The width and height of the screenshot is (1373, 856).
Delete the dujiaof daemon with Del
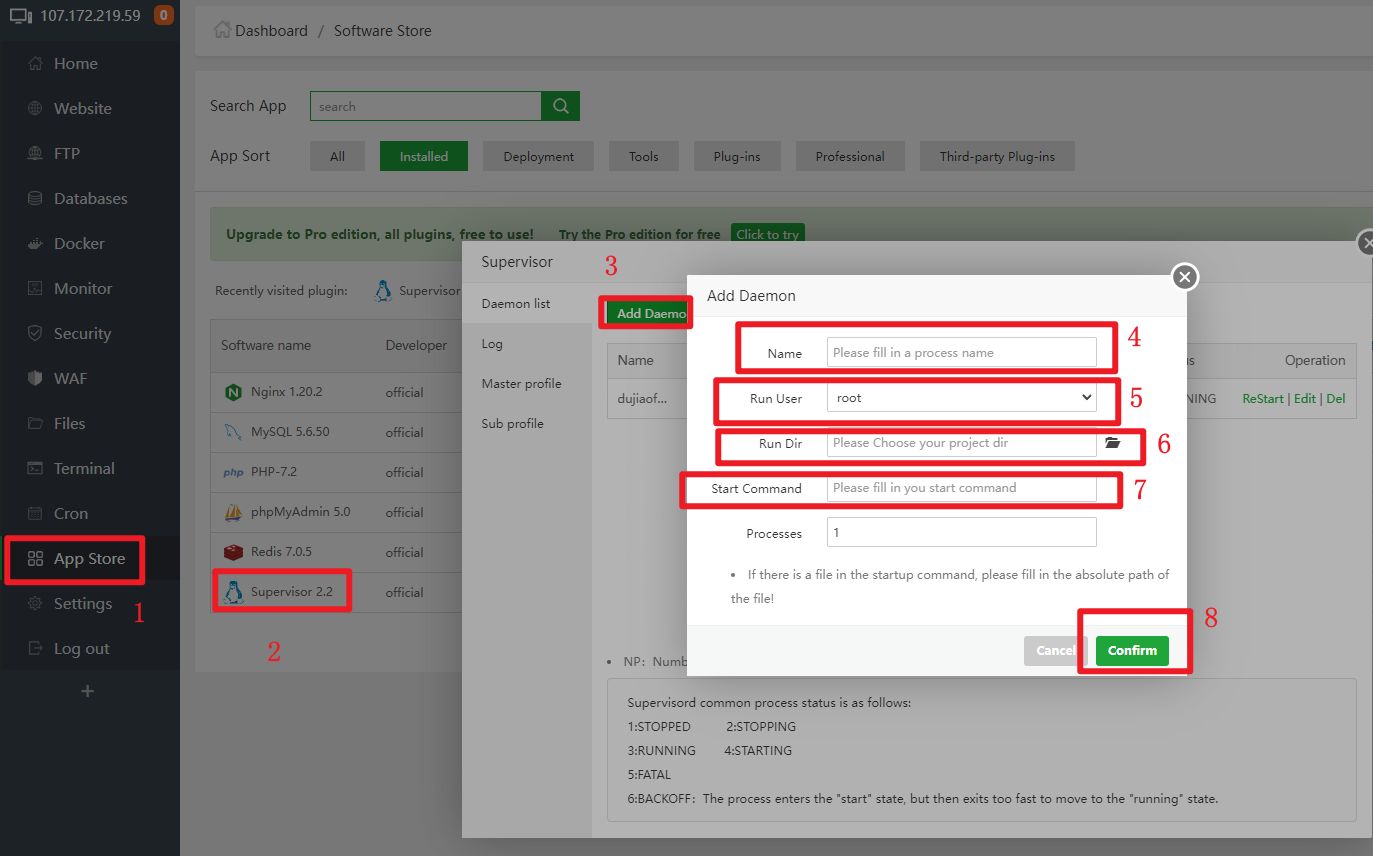[x=1336, y=398]
